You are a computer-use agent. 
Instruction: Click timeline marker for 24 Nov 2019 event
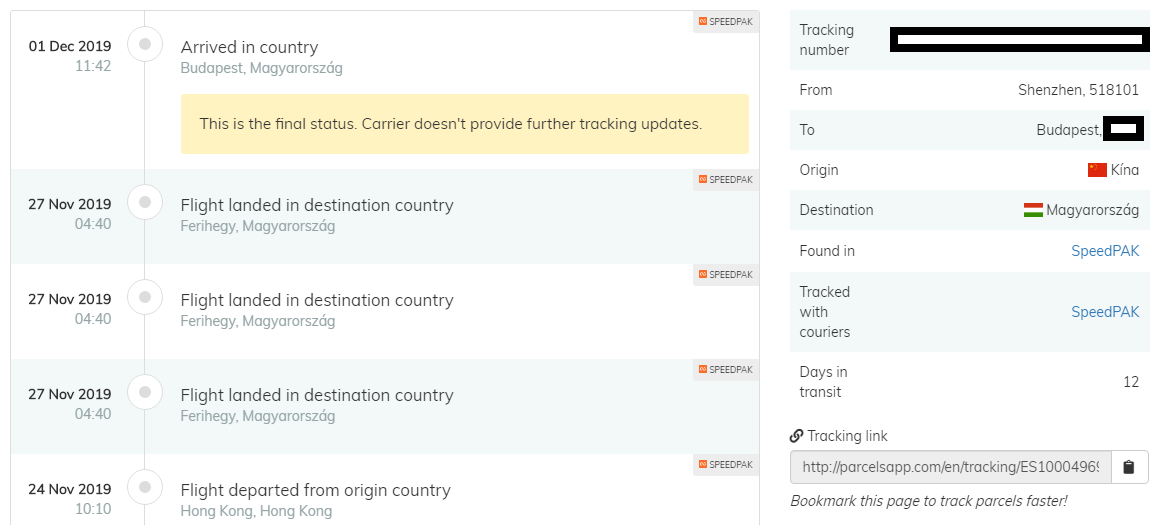tap(145, 487)
